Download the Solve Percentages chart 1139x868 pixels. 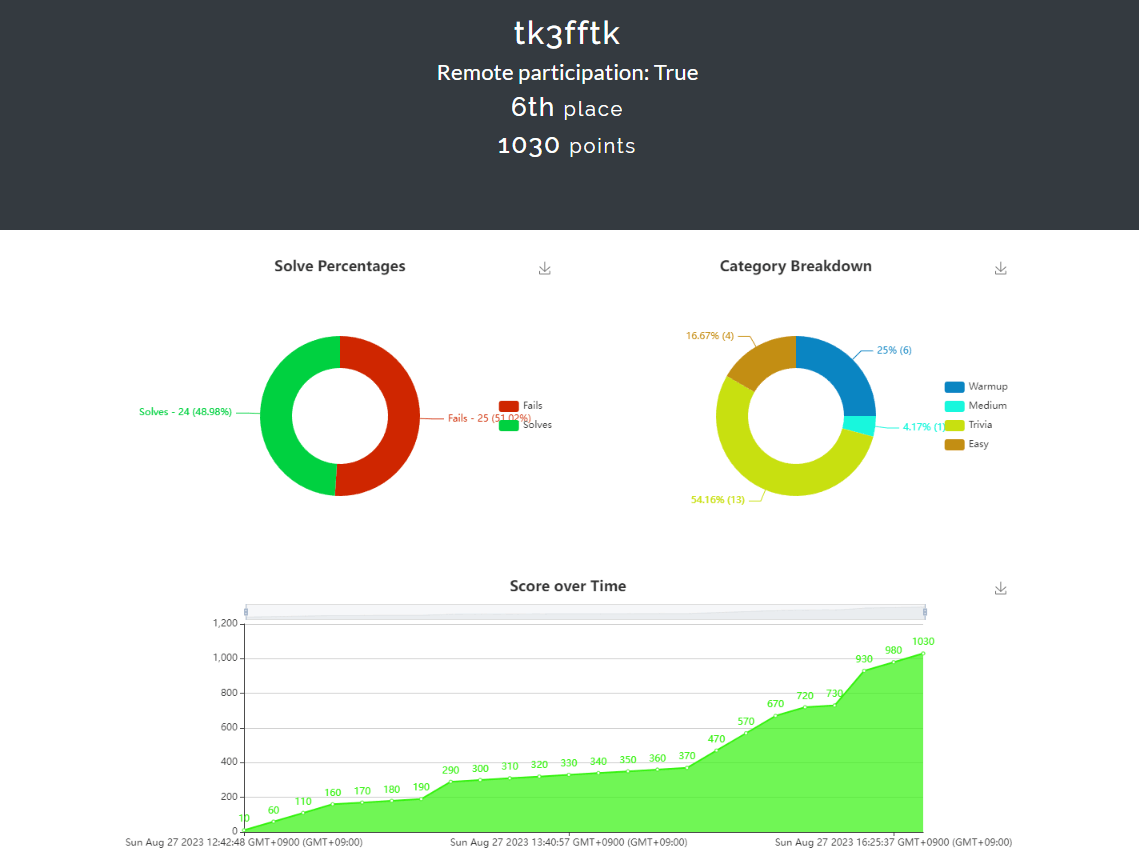click(545, 269)
